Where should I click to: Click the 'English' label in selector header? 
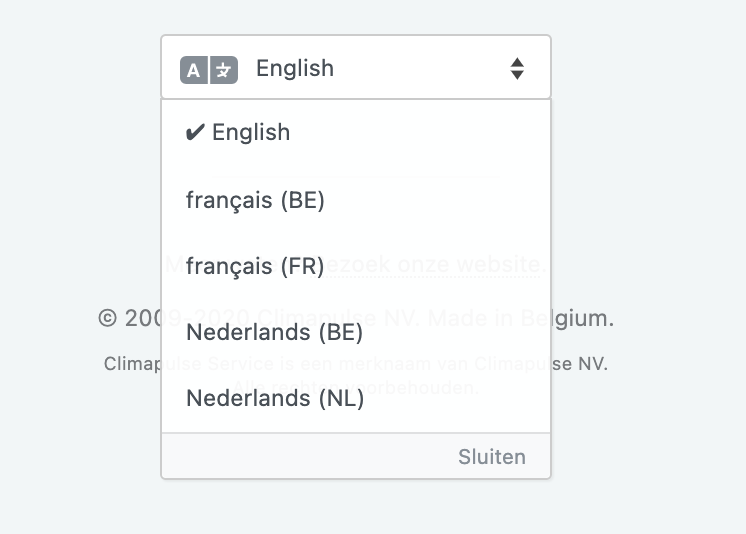click(295, 69)
